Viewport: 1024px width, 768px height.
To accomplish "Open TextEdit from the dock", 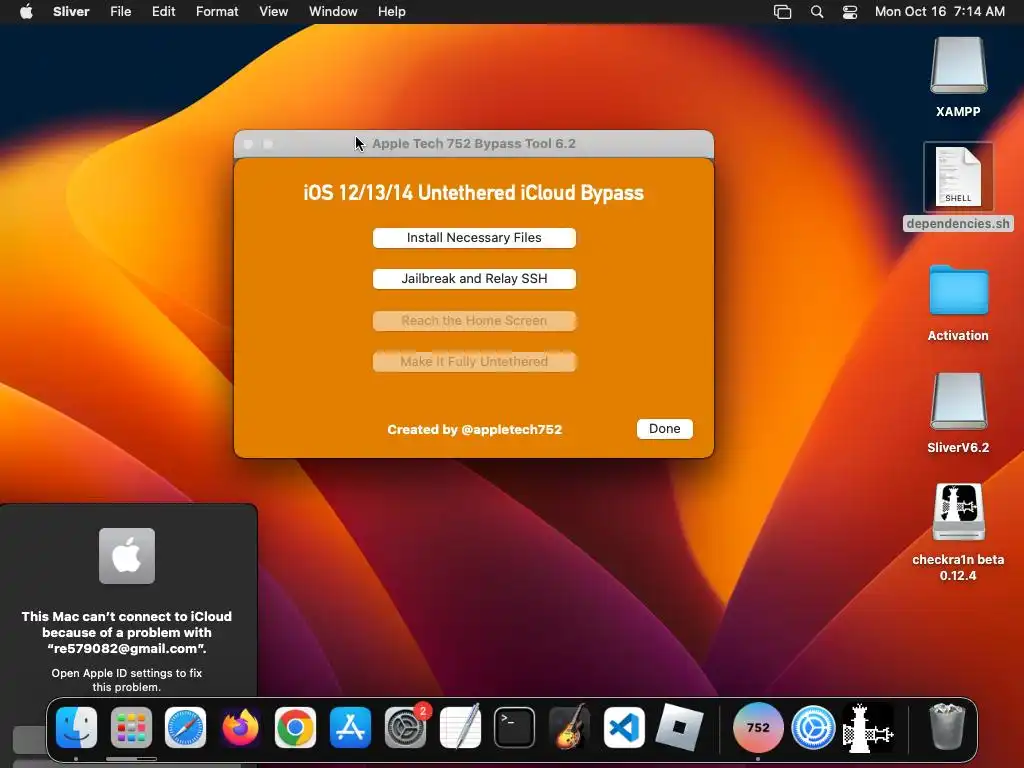I will coord(460,727).
